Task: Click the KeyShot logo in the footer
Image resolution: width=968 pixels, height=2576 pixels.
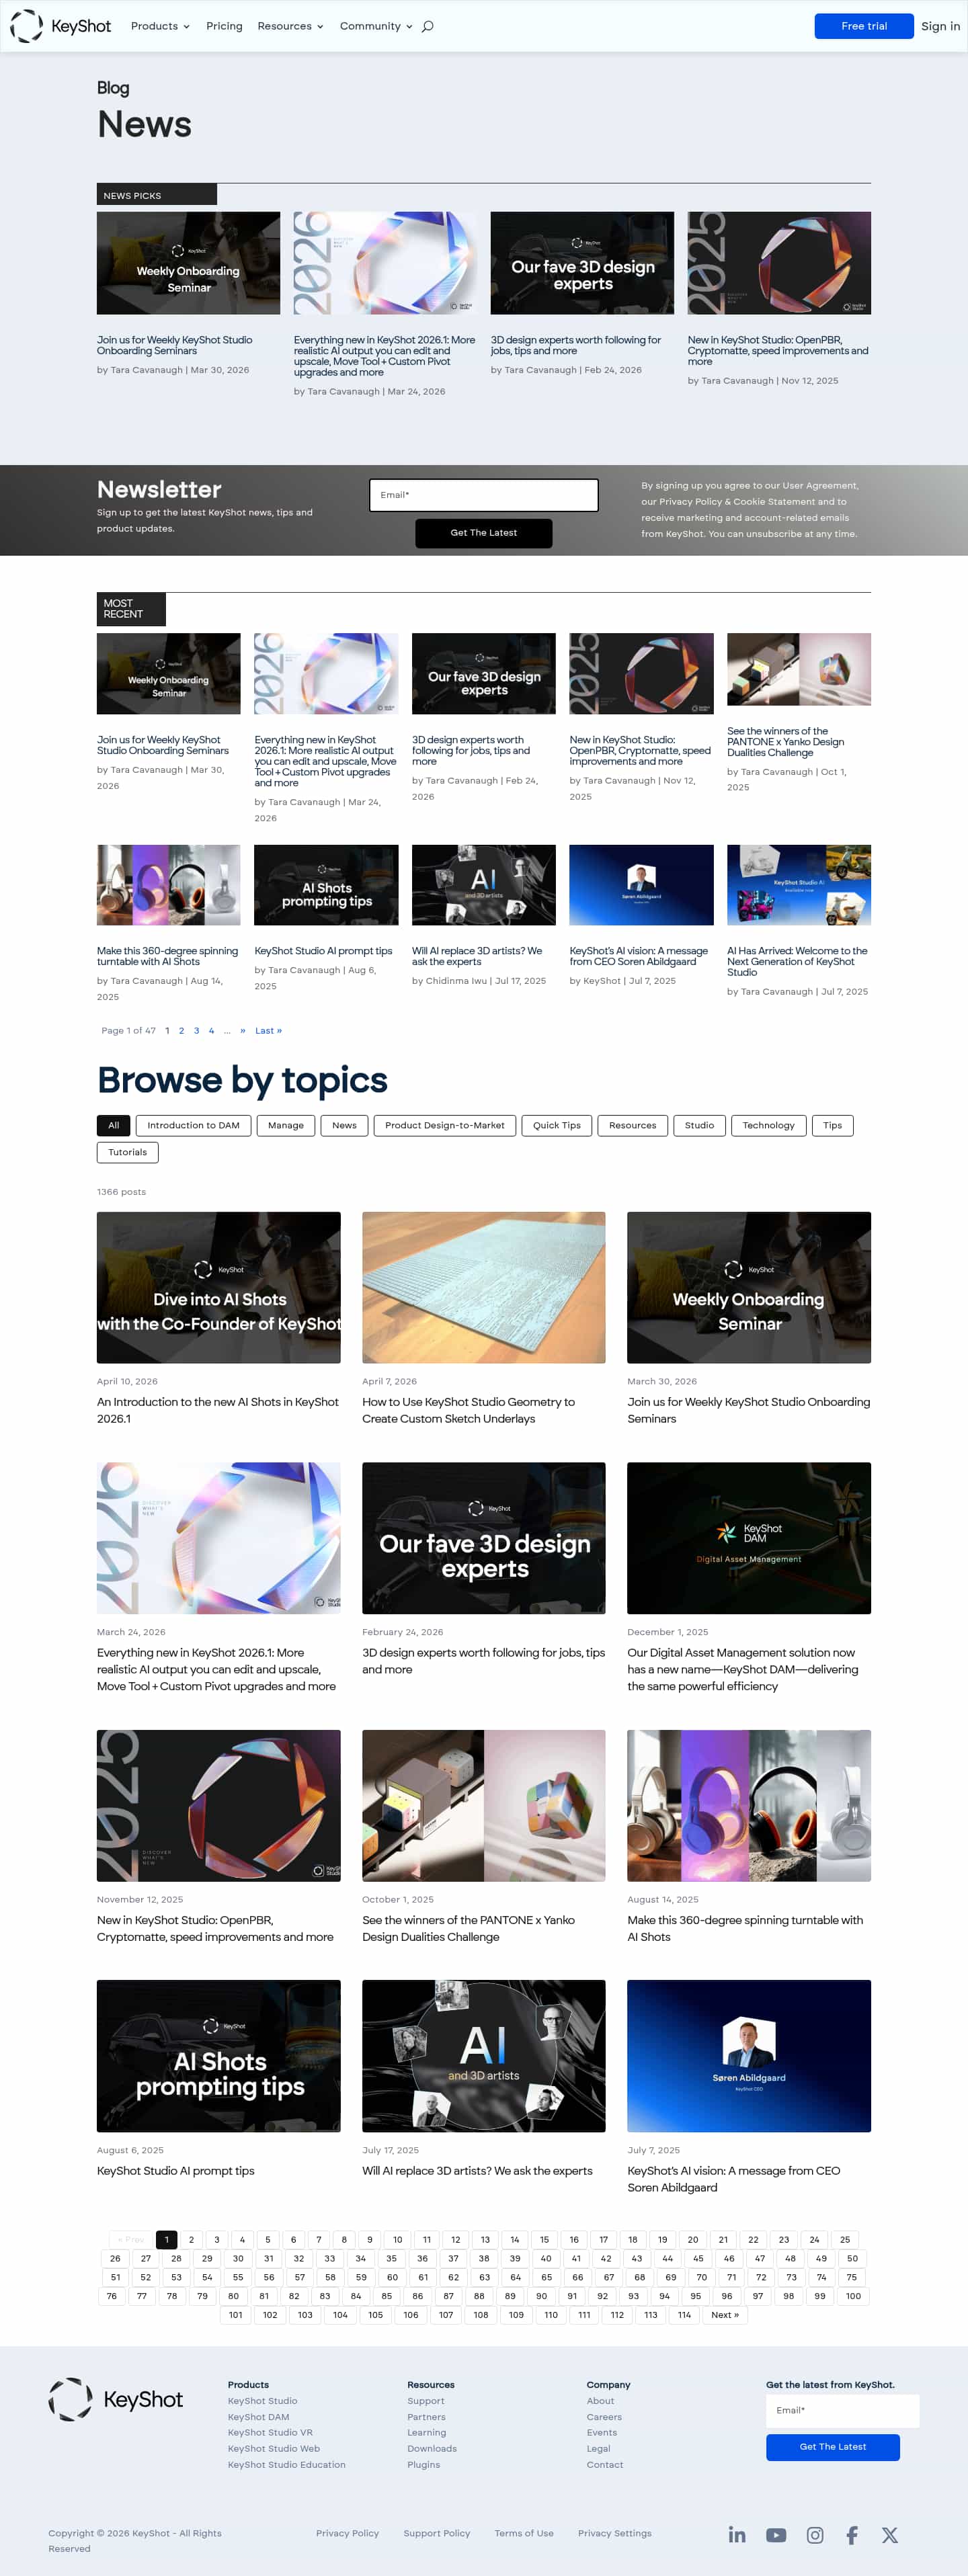Action: click(116, 2399)
